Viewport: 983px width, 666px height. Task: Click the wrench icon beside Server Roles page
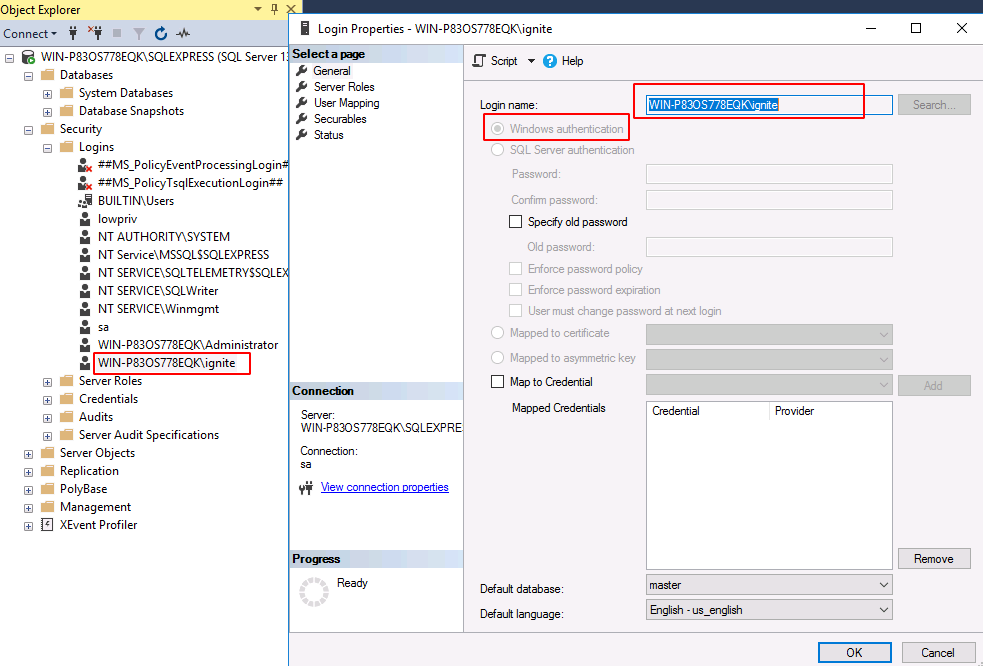point(302,87)
